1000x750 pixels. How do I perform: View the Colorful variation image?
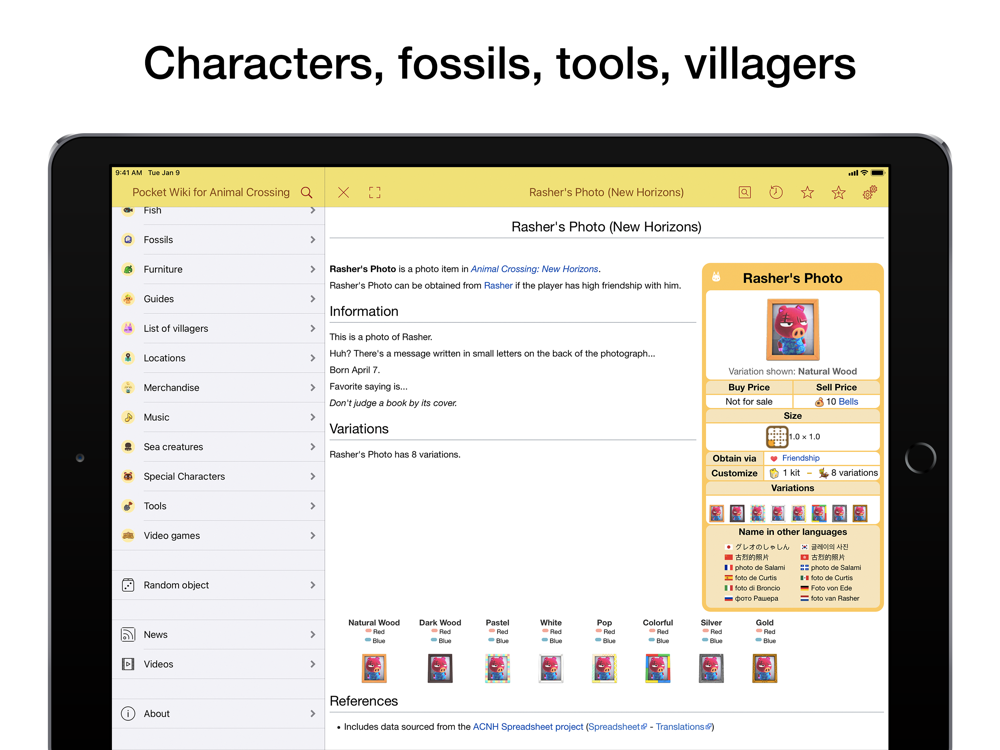658,668
